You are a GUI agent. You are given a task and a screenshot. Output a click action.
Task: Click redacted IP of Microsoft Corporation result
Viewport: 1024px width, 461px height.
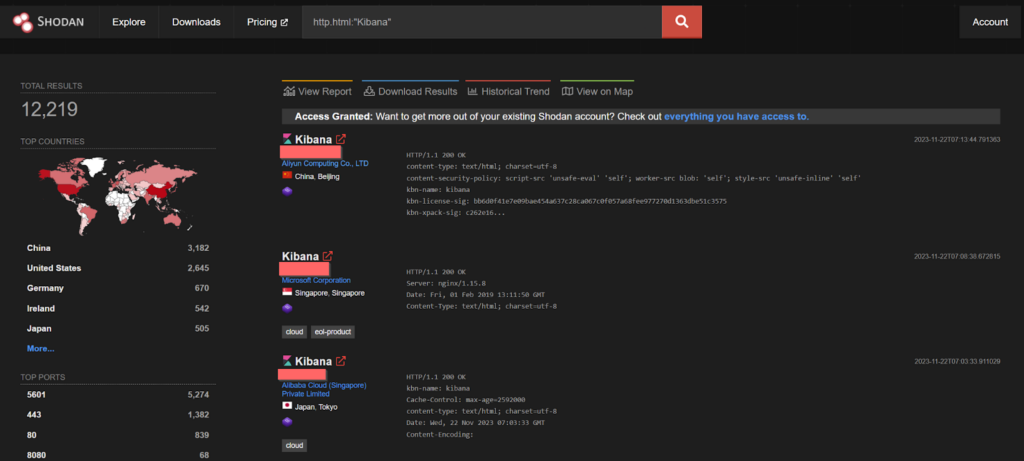coord(304,268)
